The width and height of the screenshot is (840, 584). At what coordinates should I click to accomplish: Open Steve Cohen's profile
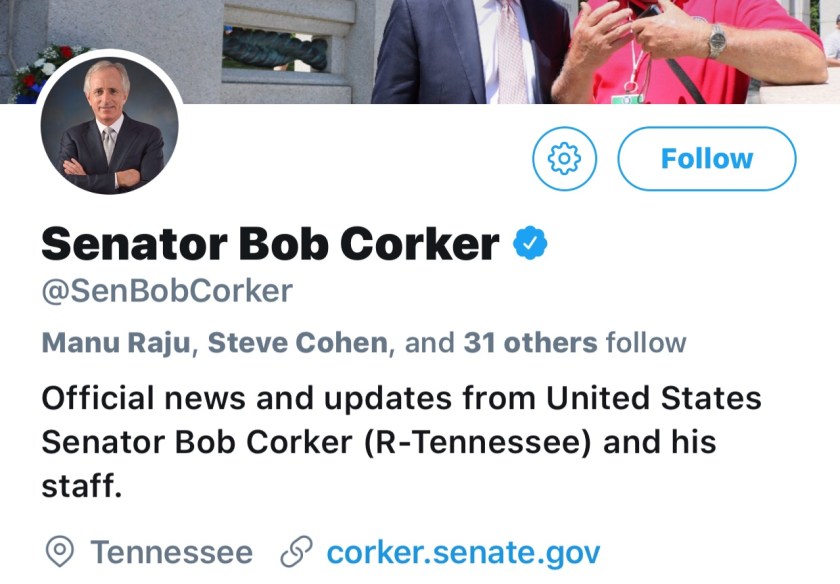[x=297, y=343]
